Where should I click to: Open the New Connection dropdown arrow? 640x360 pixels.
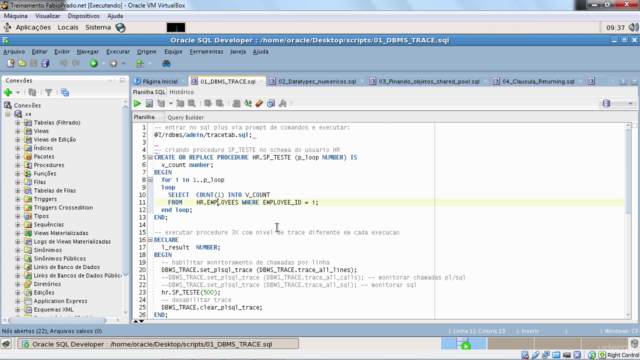pyautogui.click(x=18, y=92)
